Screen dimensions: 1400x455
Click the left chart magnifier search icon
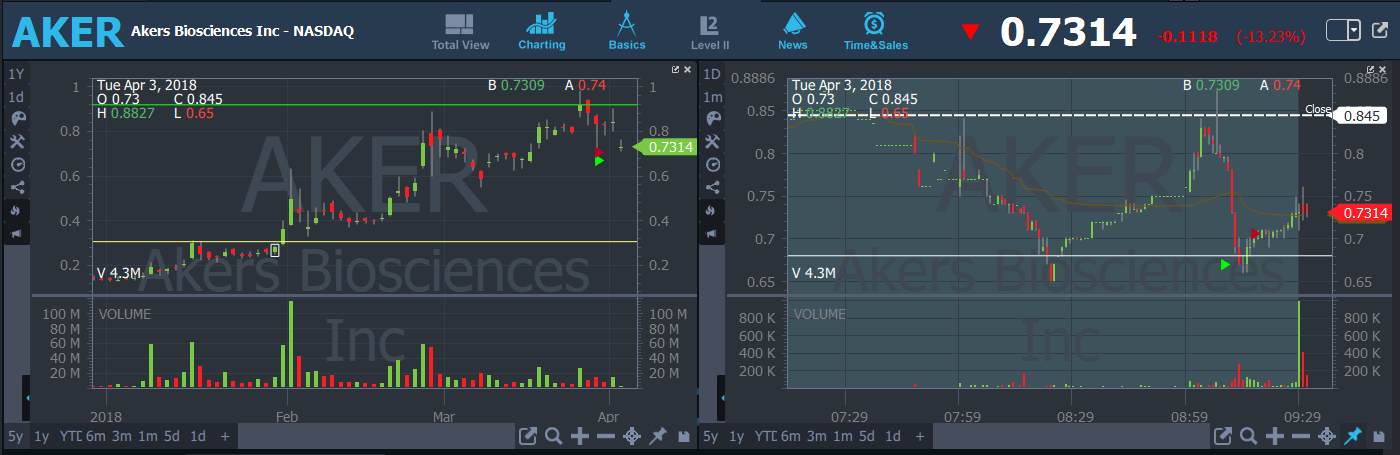[x=554, y=436]
